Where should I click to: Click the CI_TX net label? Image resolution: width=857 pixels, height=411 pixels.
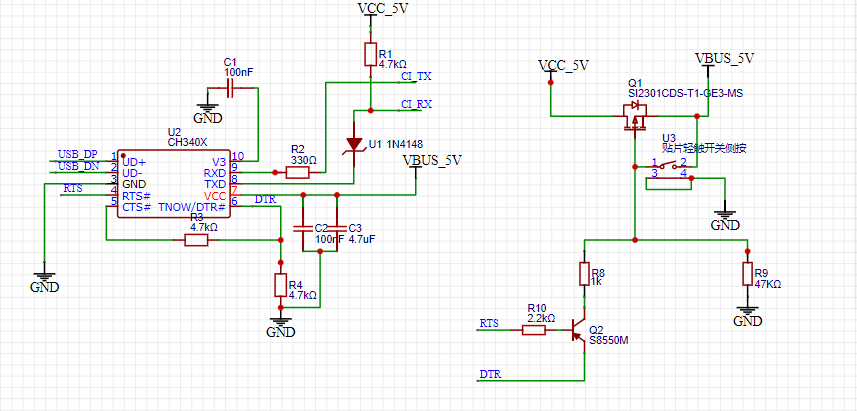pyautogui.click(x=416, y=77)
